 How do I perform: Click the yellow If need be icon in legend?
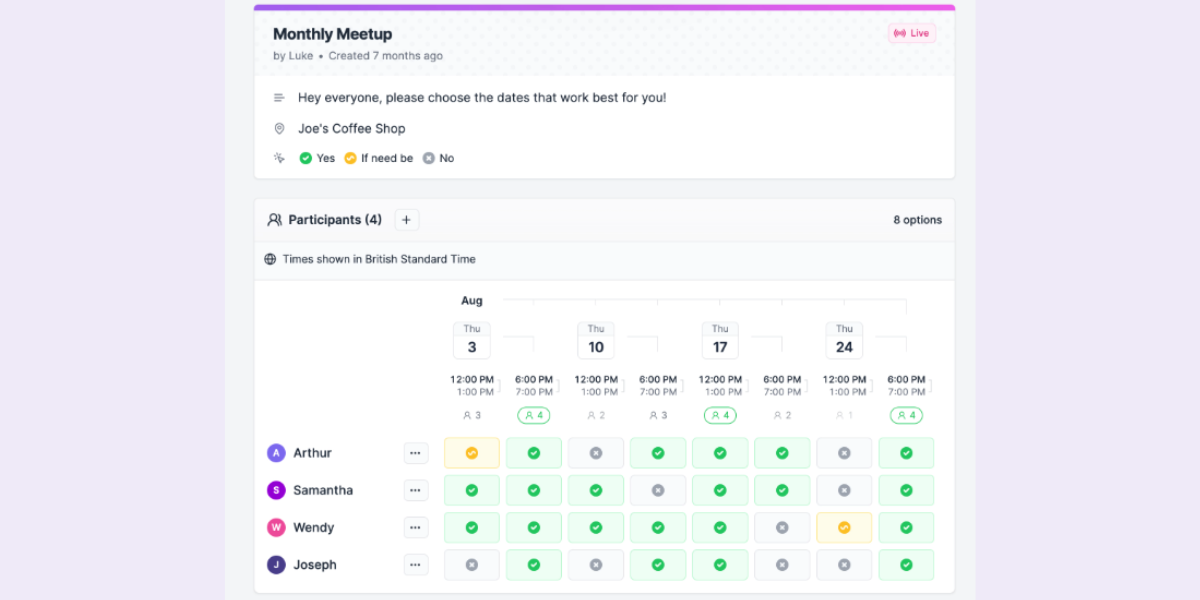point(350,157)
